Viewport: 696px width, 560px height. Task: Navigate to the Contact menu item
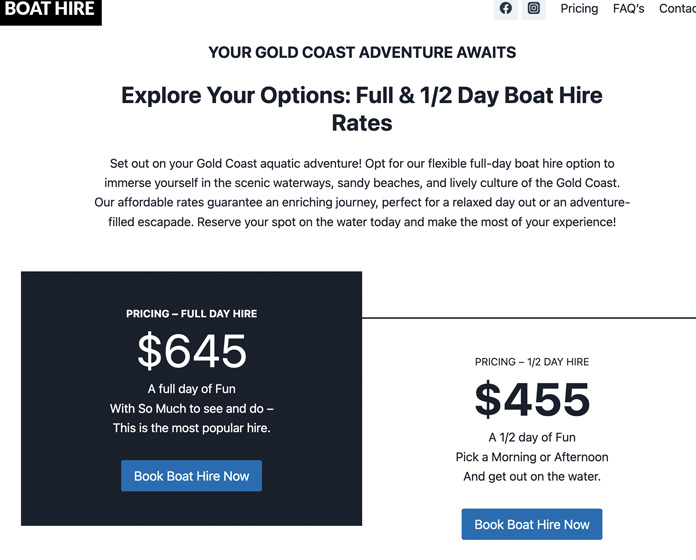click(677, 9)
